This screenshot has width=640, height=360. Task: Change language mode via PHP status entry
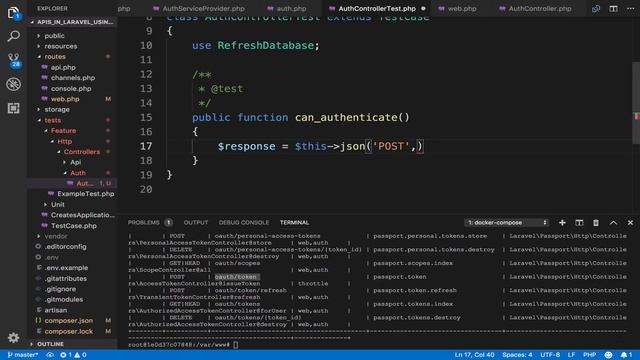(589, 355)
